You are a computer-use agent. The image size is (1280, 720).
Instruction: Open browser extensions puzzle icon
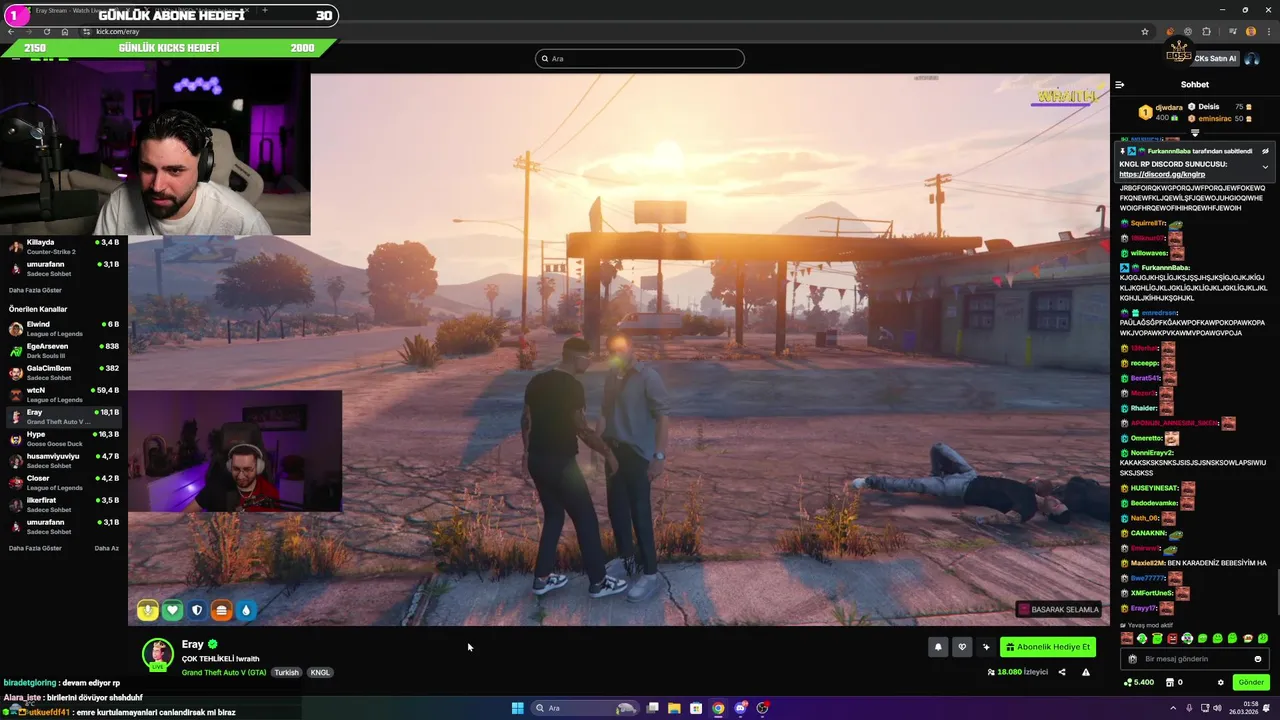coord(1206,31)
